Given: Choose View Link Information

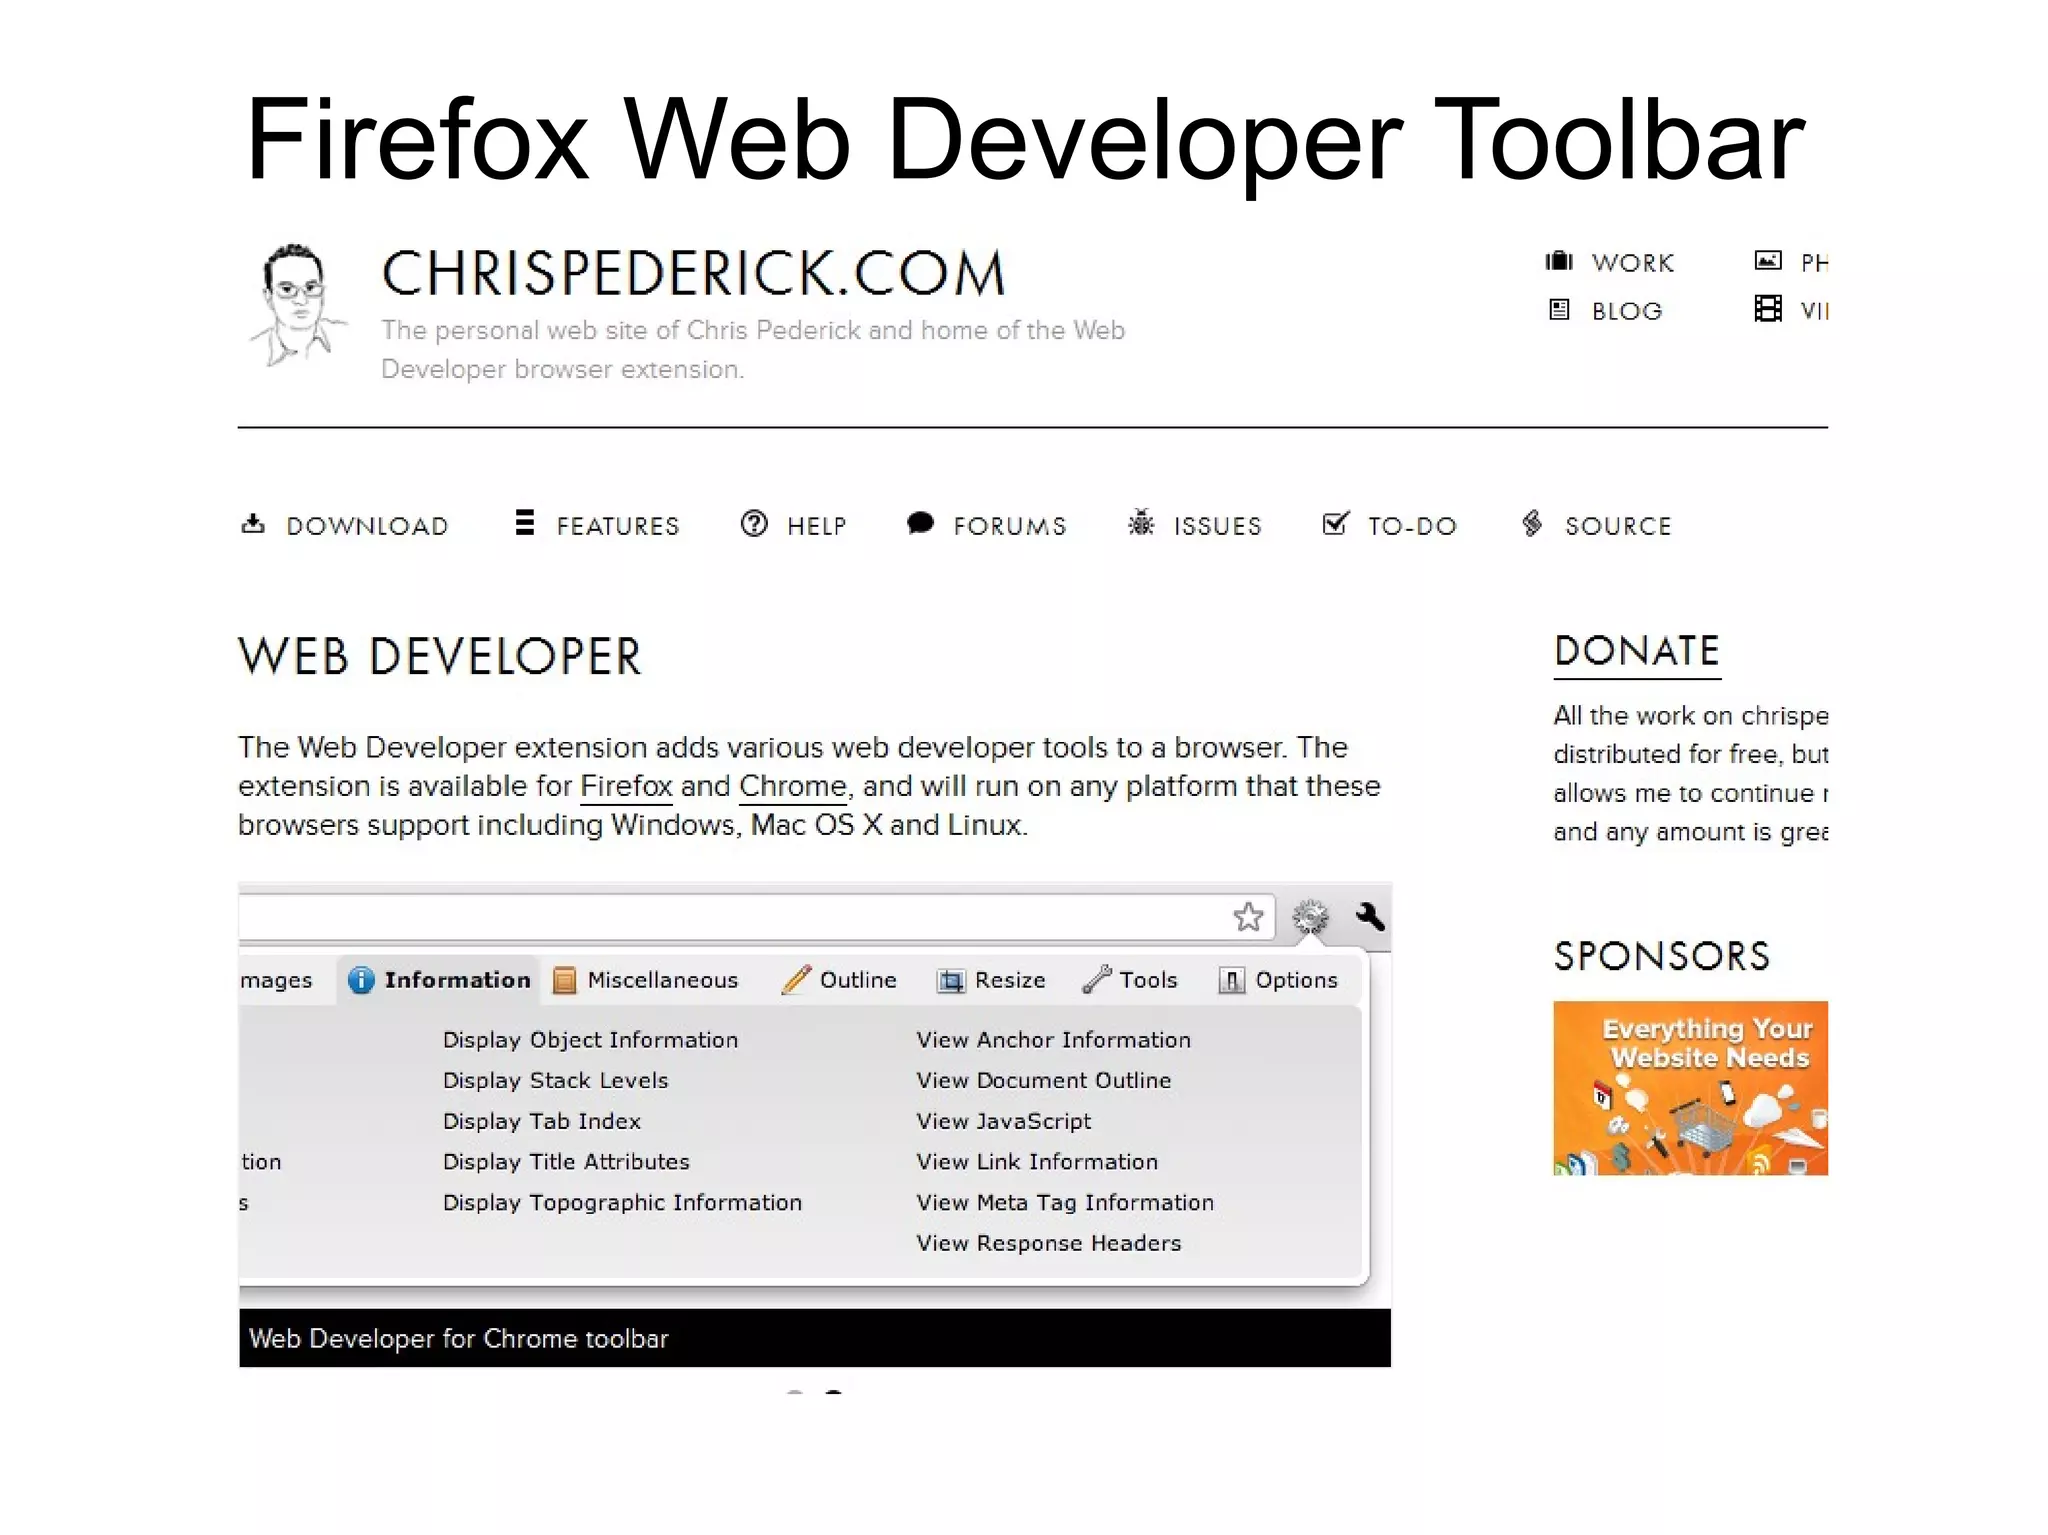Looking at the screenshot, I should pos(1037,1162).
